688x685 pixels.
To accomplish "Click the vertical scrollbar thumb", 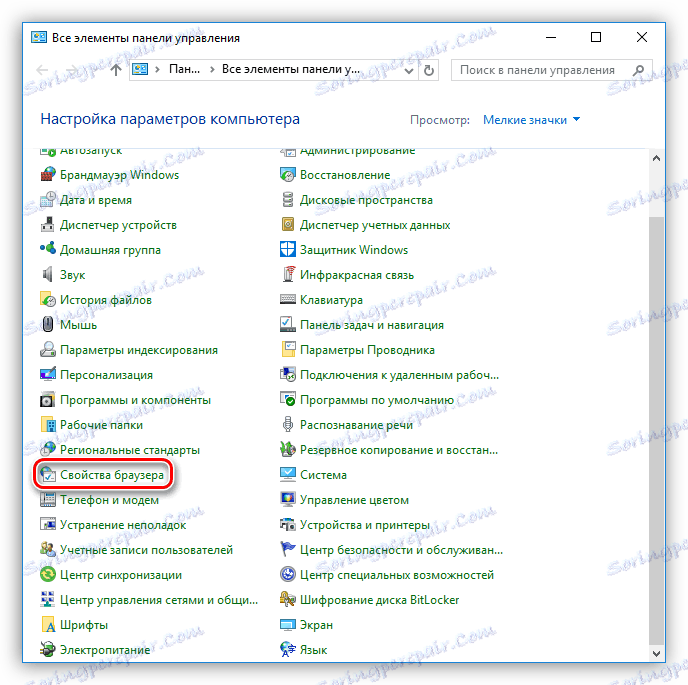I will pyautogui.click(x=656, y=430).
